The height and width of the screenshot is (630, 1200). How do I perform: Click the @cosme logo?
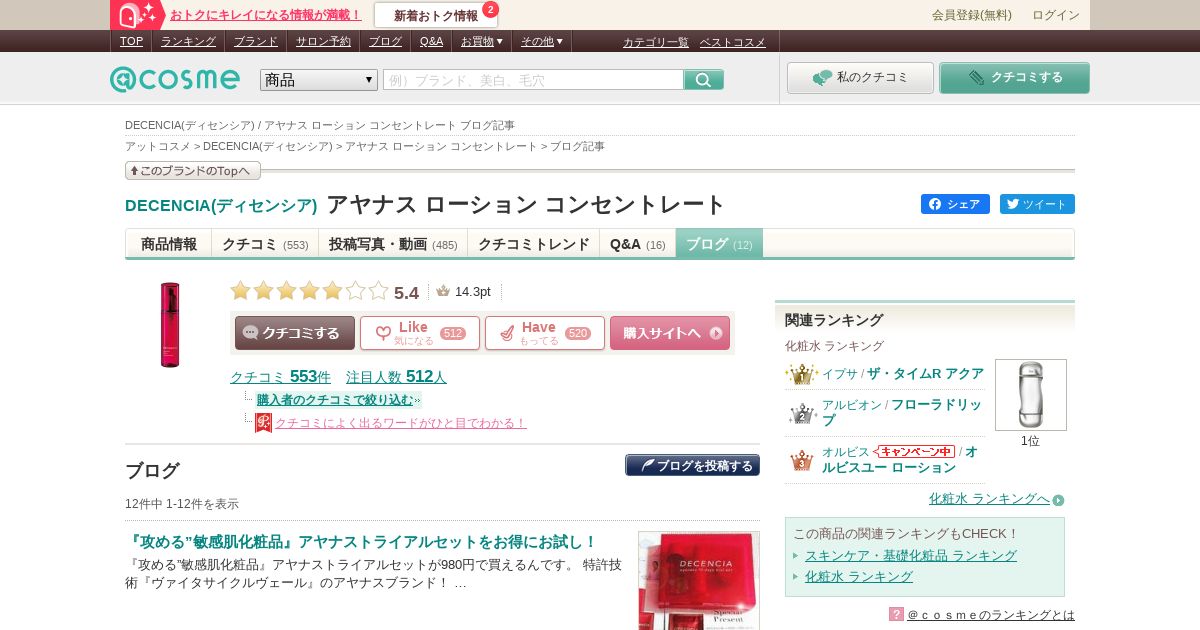point(175,79)
